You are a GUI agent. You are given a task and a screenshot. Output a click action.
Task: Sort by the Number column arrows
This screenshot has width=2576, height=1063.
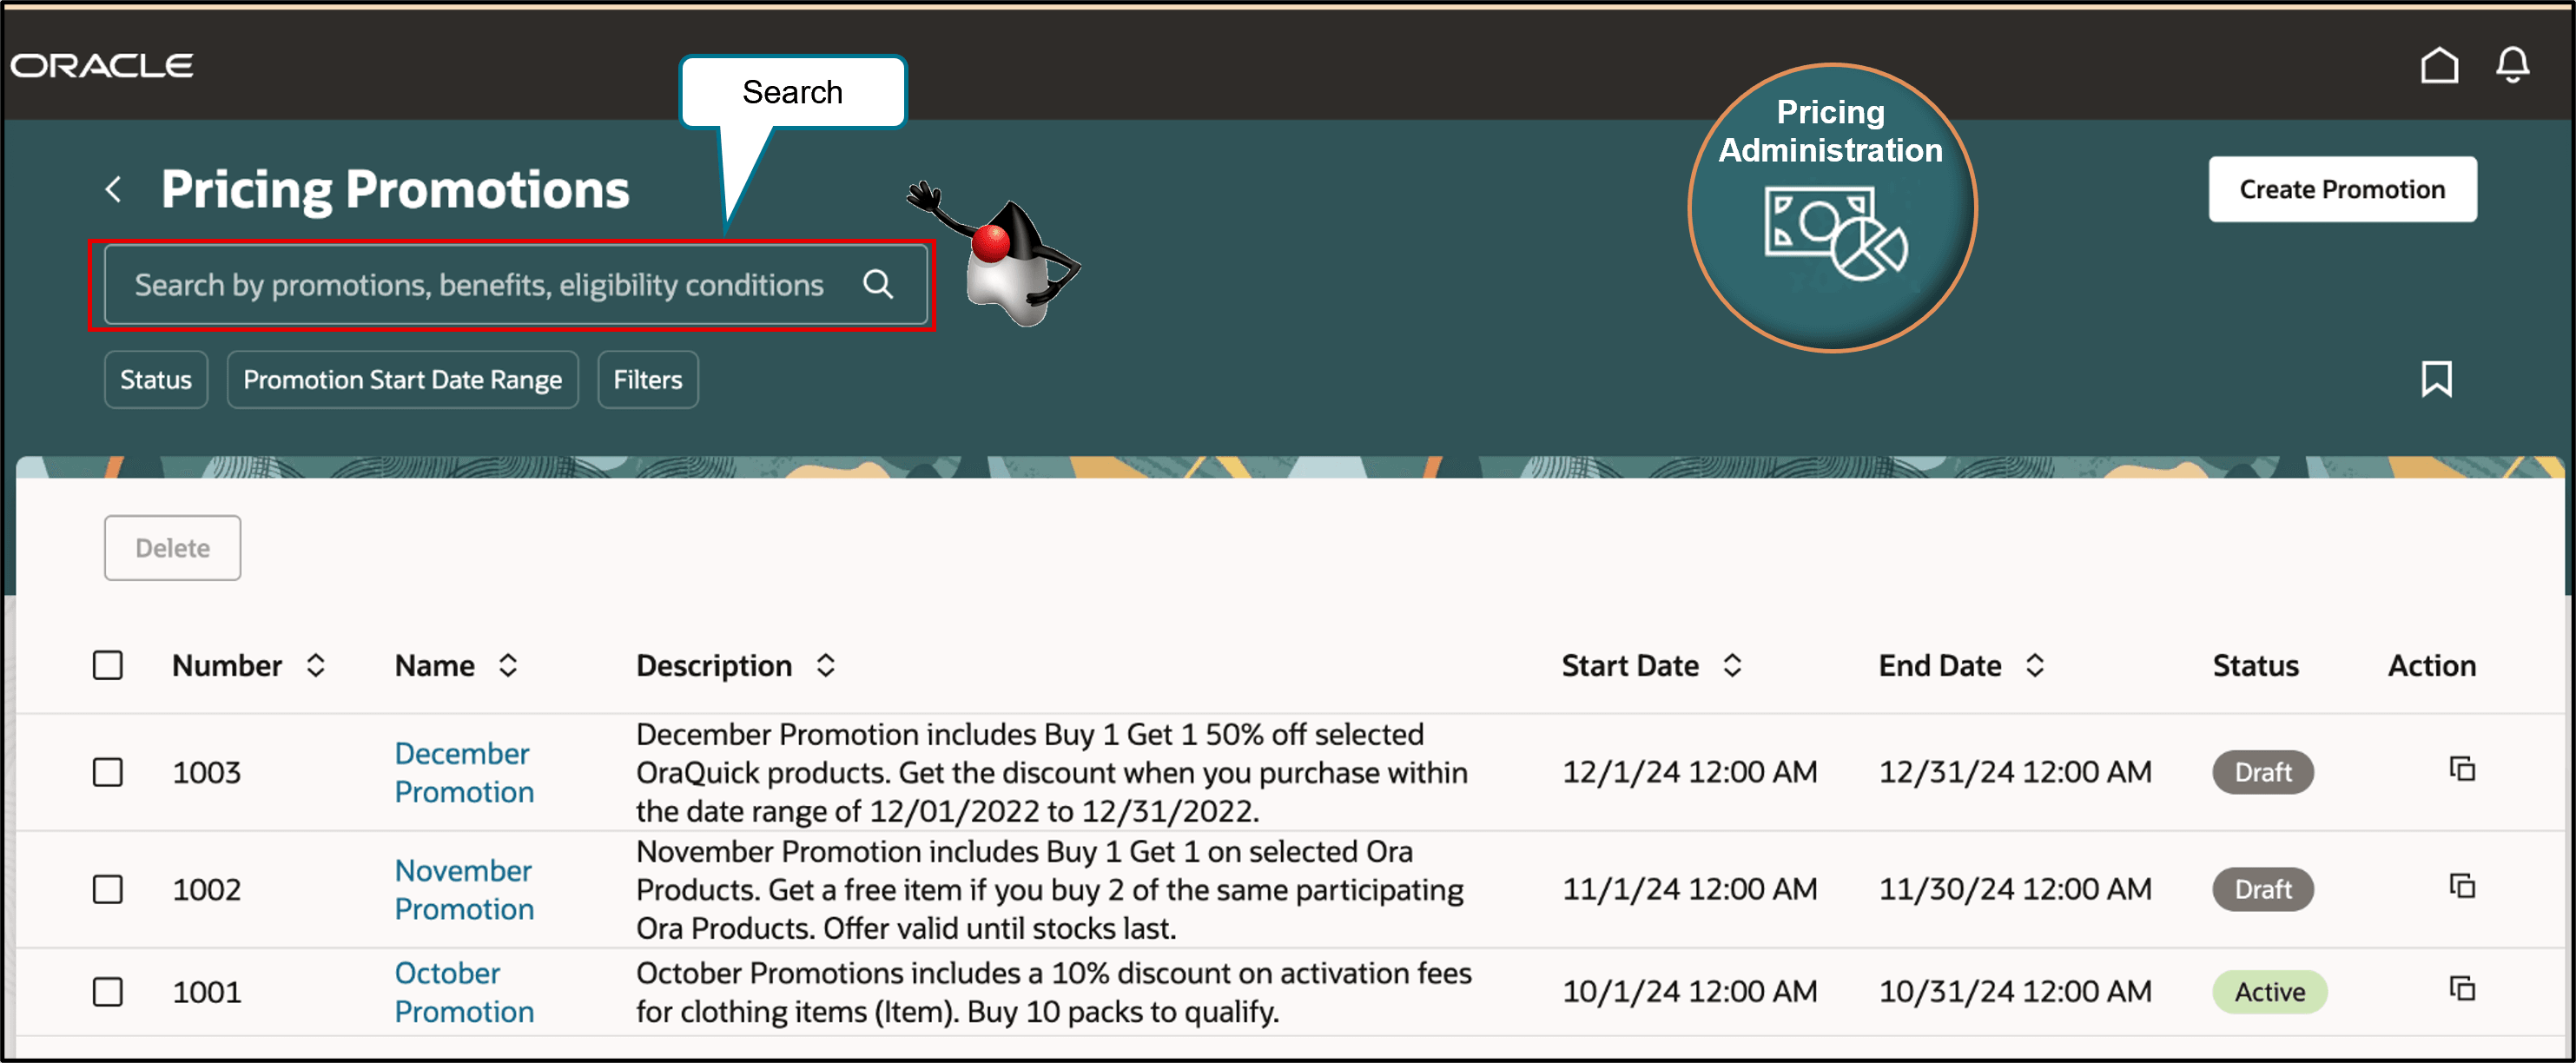[316, 666]
